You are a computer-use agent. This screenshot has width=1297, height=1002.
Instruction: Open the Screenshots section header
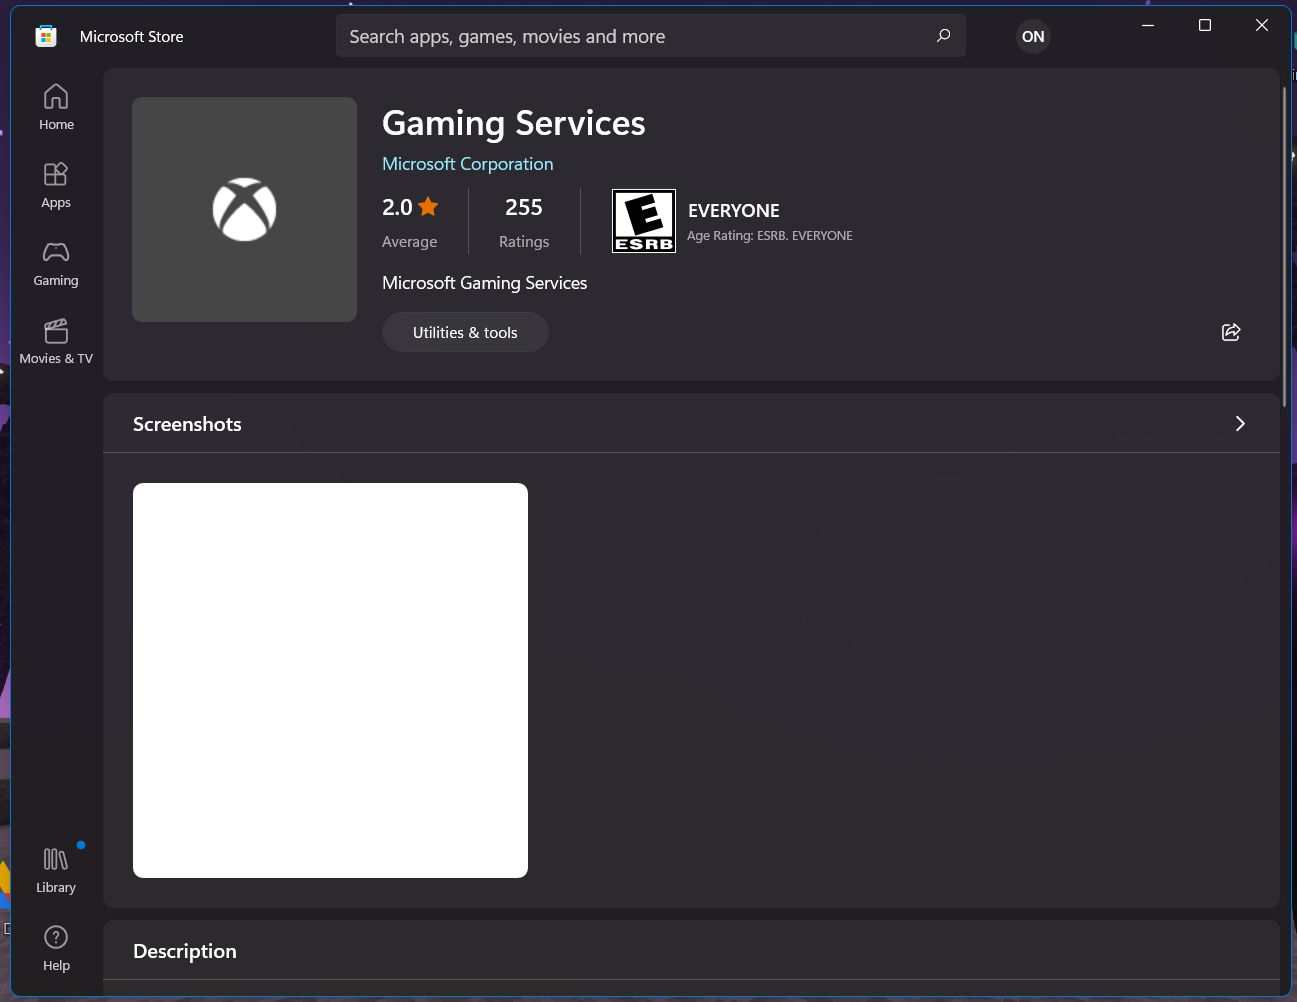pos(187,424)
